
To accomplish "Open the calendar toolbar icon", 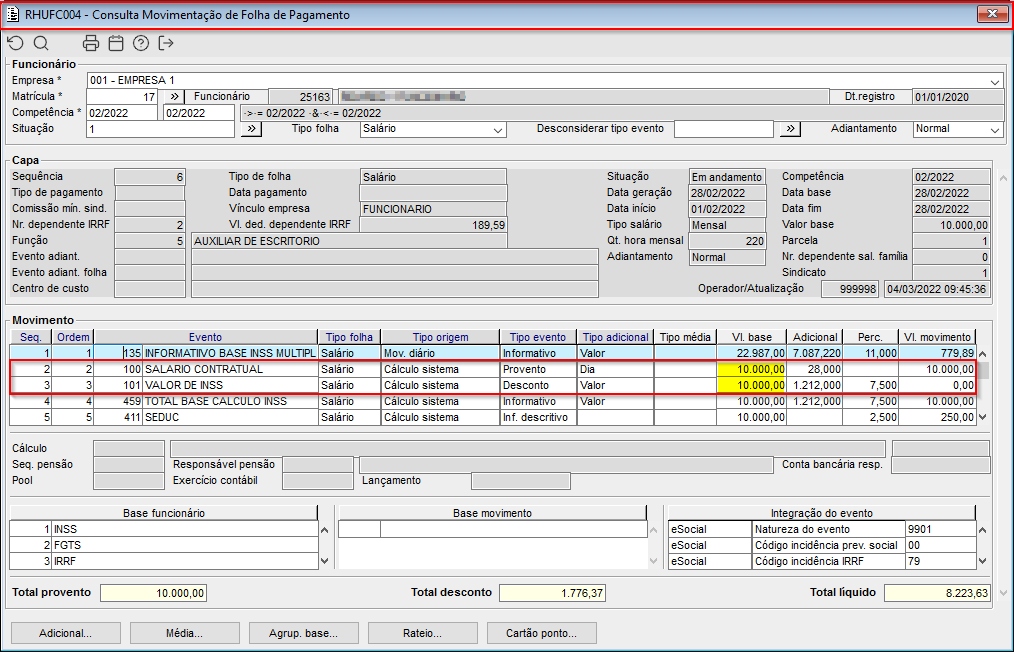I will (116, 43).
